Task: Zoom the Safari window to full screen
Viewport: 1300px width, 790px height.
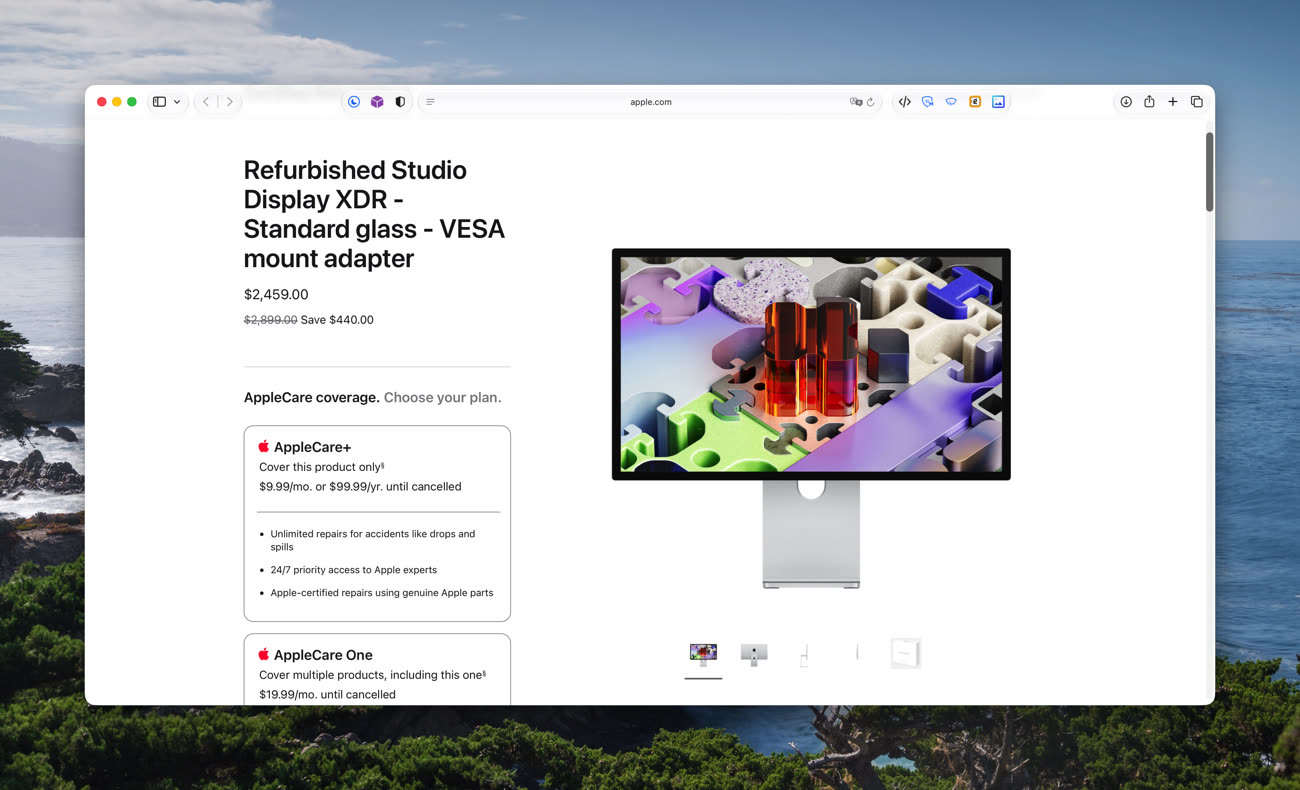Action: tap(132, 102)
